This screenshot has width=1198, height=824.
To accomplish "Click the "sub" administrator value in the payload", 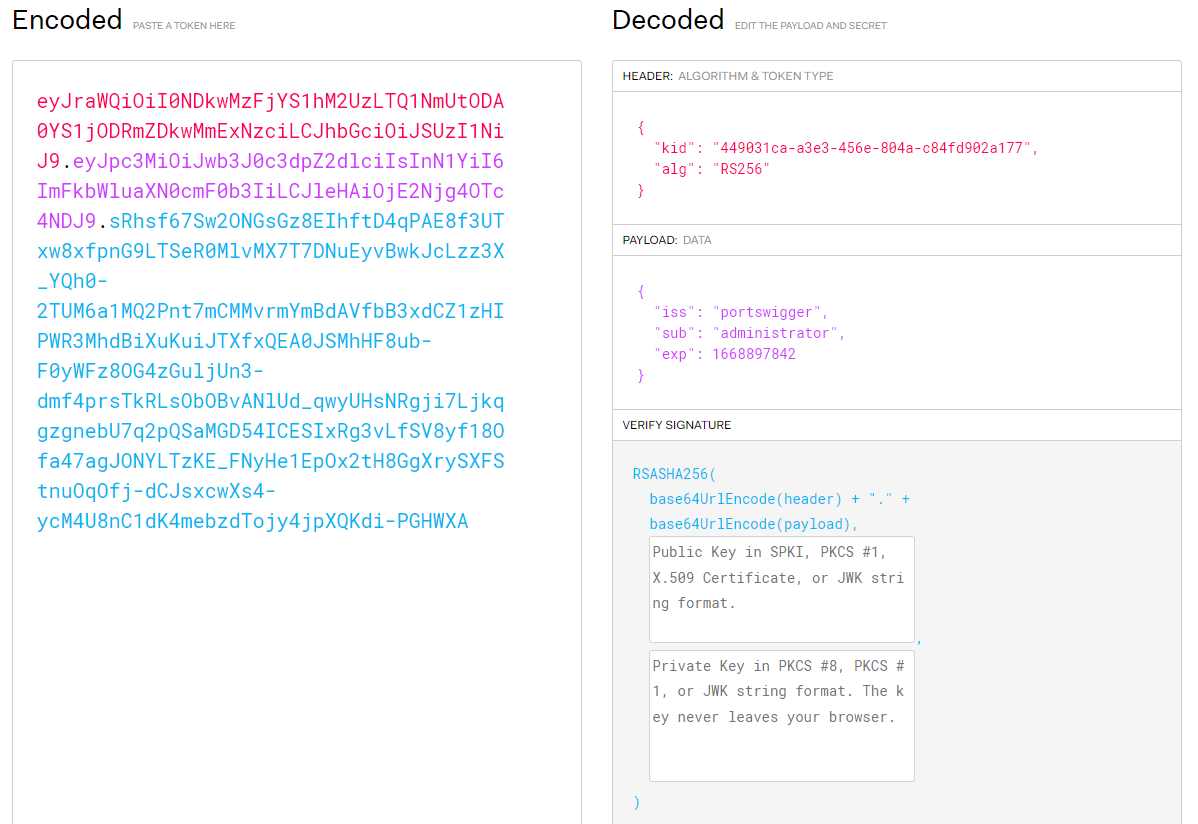I will point(778,333).
